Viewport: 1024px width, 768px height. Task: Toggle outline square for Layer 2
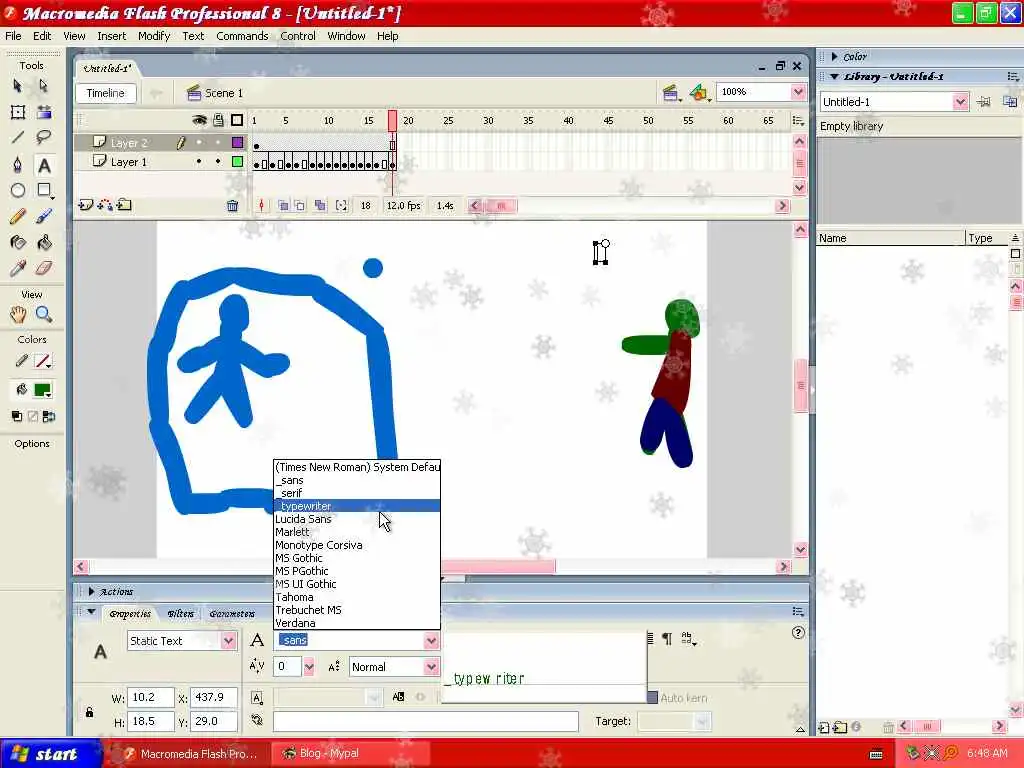[x=238, y=142]
